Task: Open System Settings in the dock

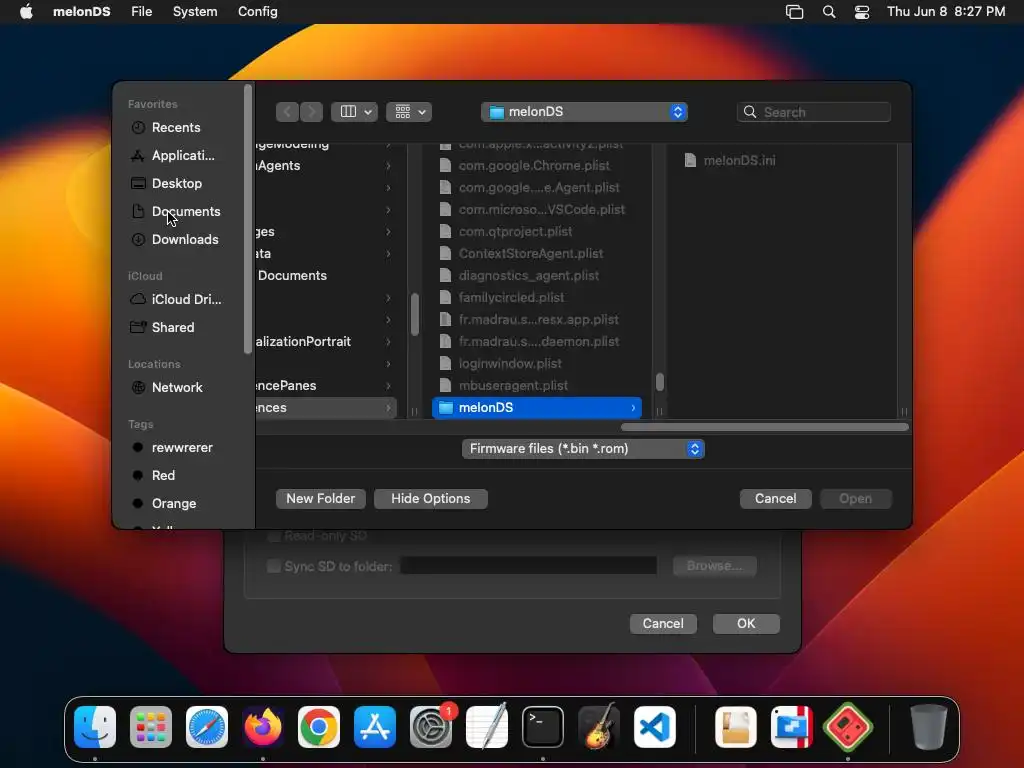Action: click(431, 727)
